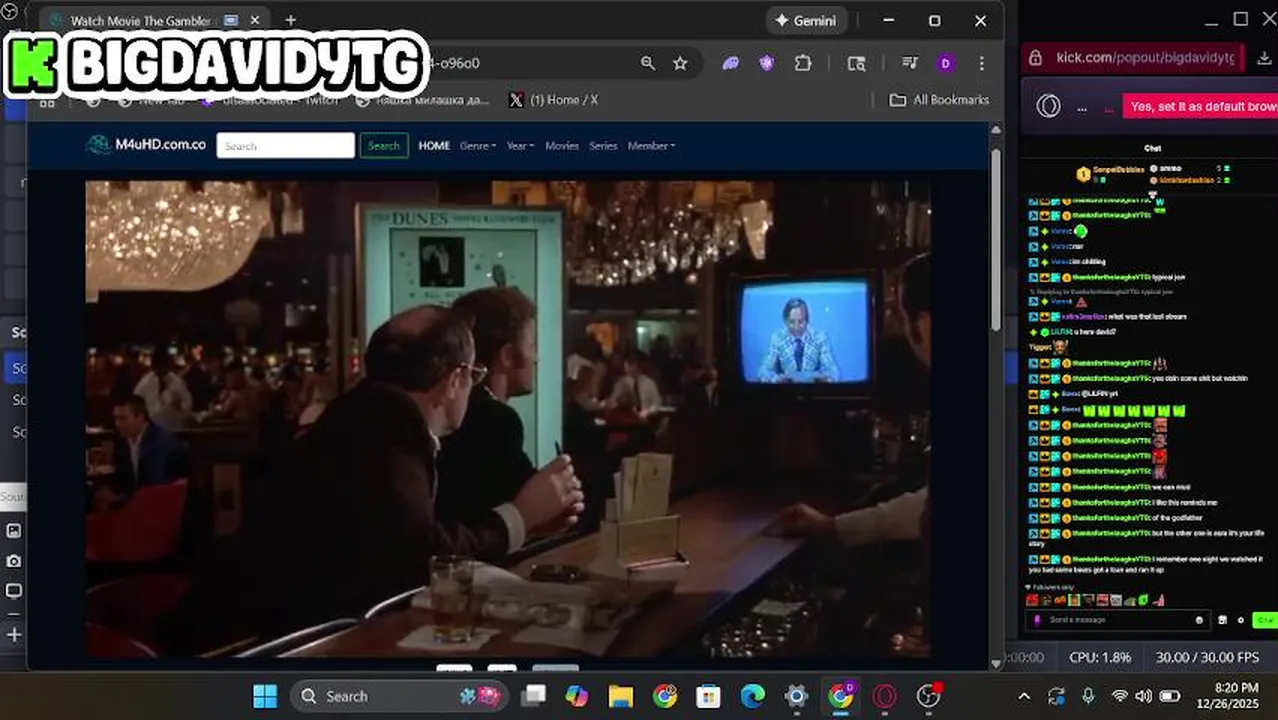The width and height of the screenshot is (1278, 720).
Task: Bookmark this page with the star icon
Action: click(680, 63)
